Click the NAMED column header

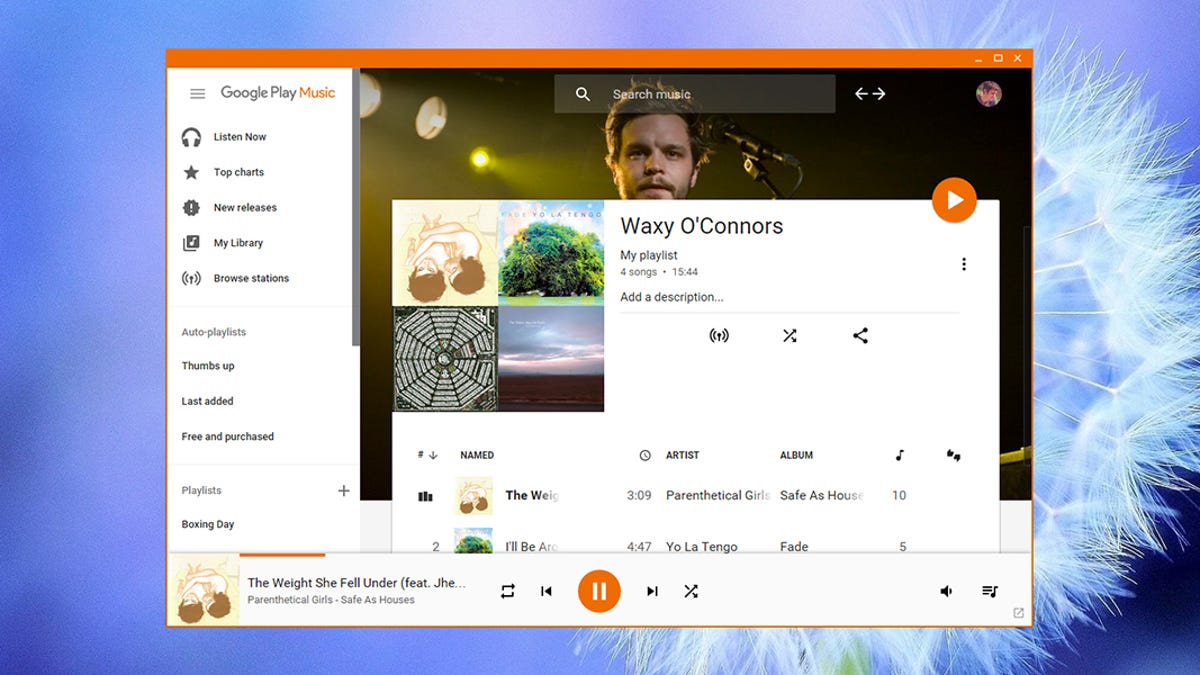click(477, 455)
